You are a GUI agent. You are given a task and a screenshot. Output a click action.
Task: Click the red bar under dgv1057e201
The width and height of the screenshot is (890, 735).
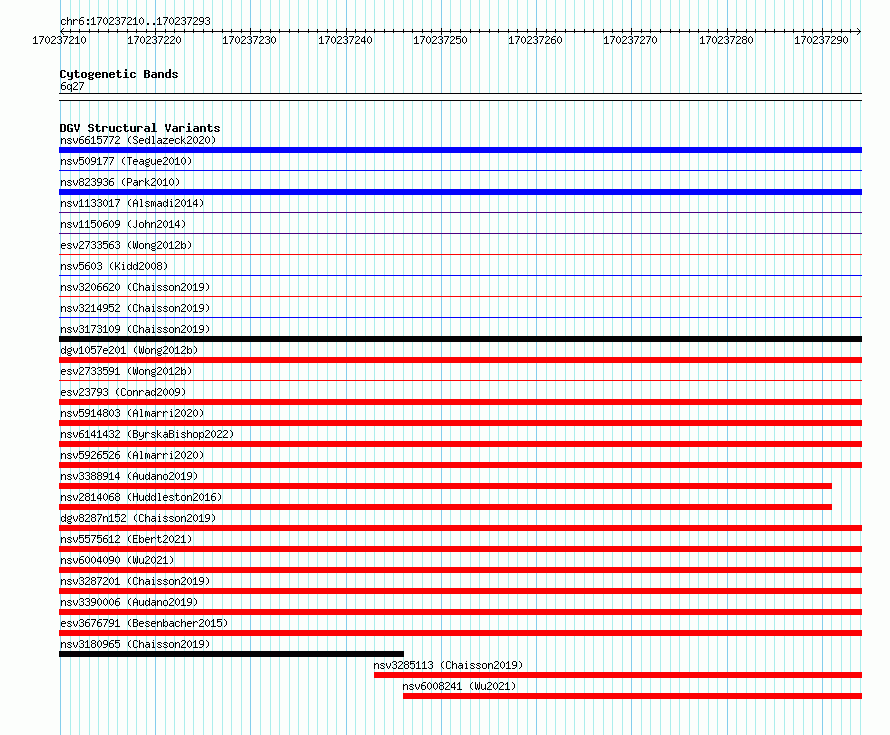pos(460,360)
